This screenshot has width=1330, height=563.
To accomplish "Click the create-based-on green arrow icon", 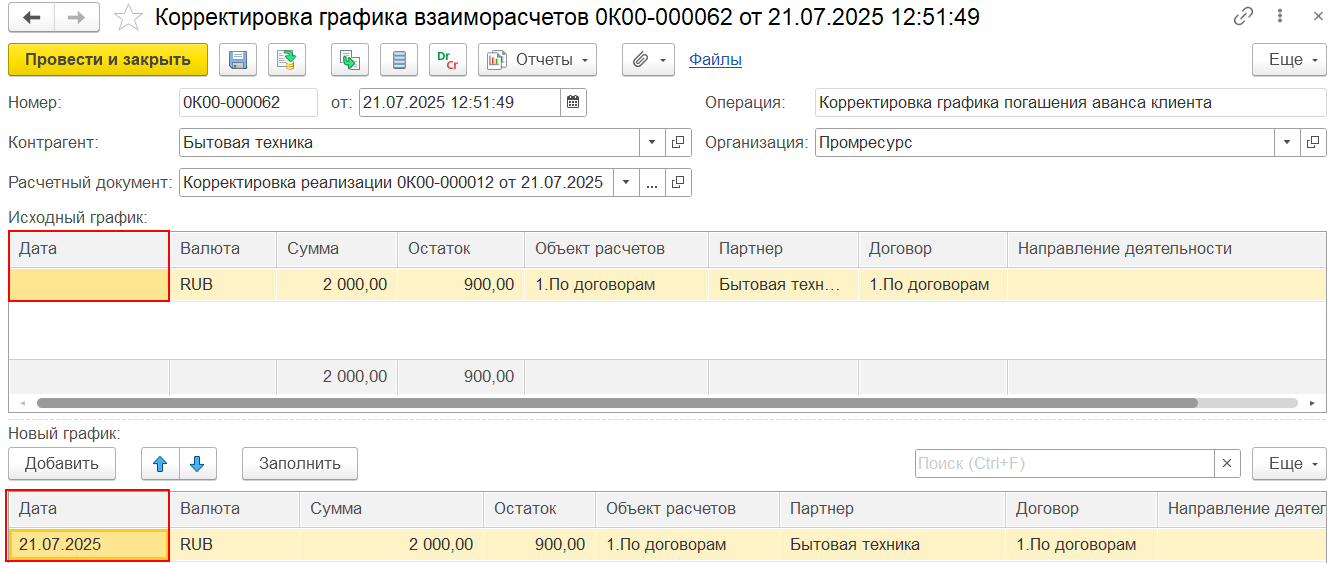I will (350, 60).
